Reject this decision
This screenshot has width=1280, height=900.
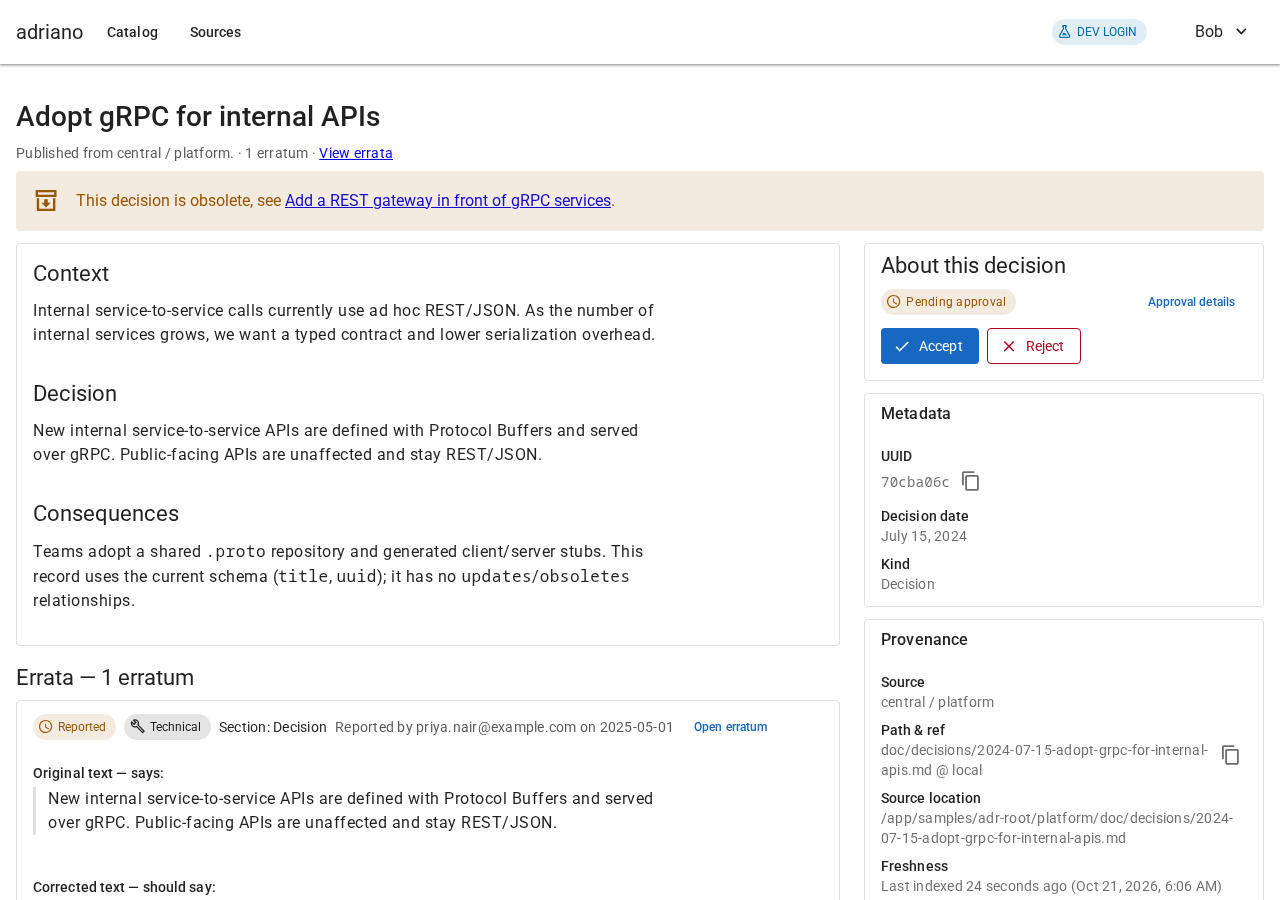tap(1034, 346)
